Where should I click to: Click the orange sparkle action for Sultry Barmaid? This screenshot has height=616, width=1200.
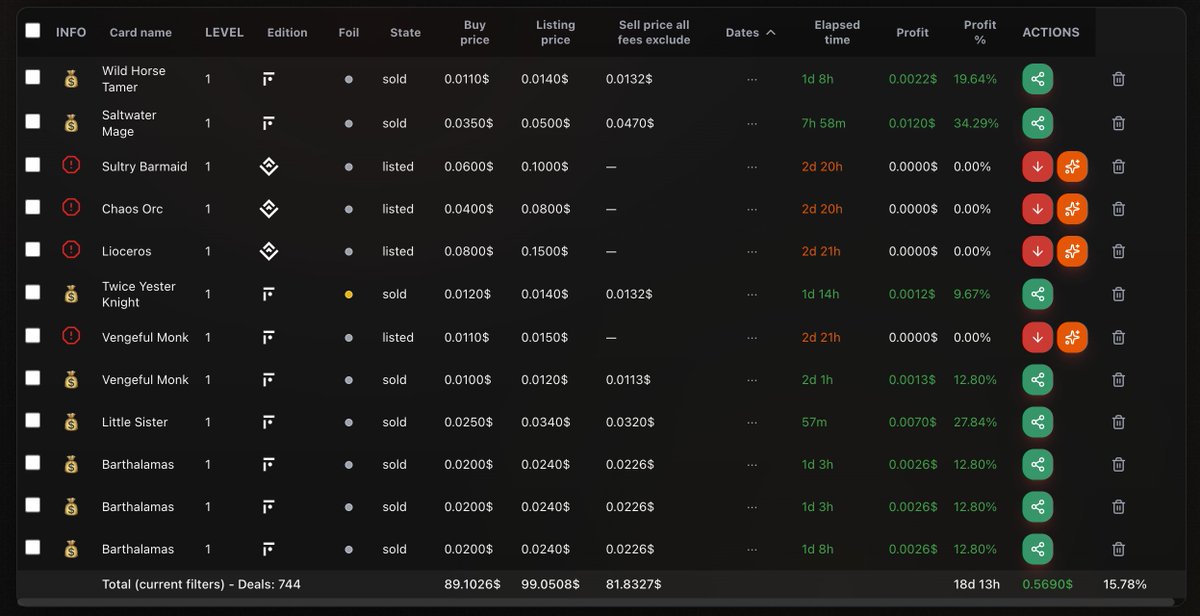tap(1072, 166)
